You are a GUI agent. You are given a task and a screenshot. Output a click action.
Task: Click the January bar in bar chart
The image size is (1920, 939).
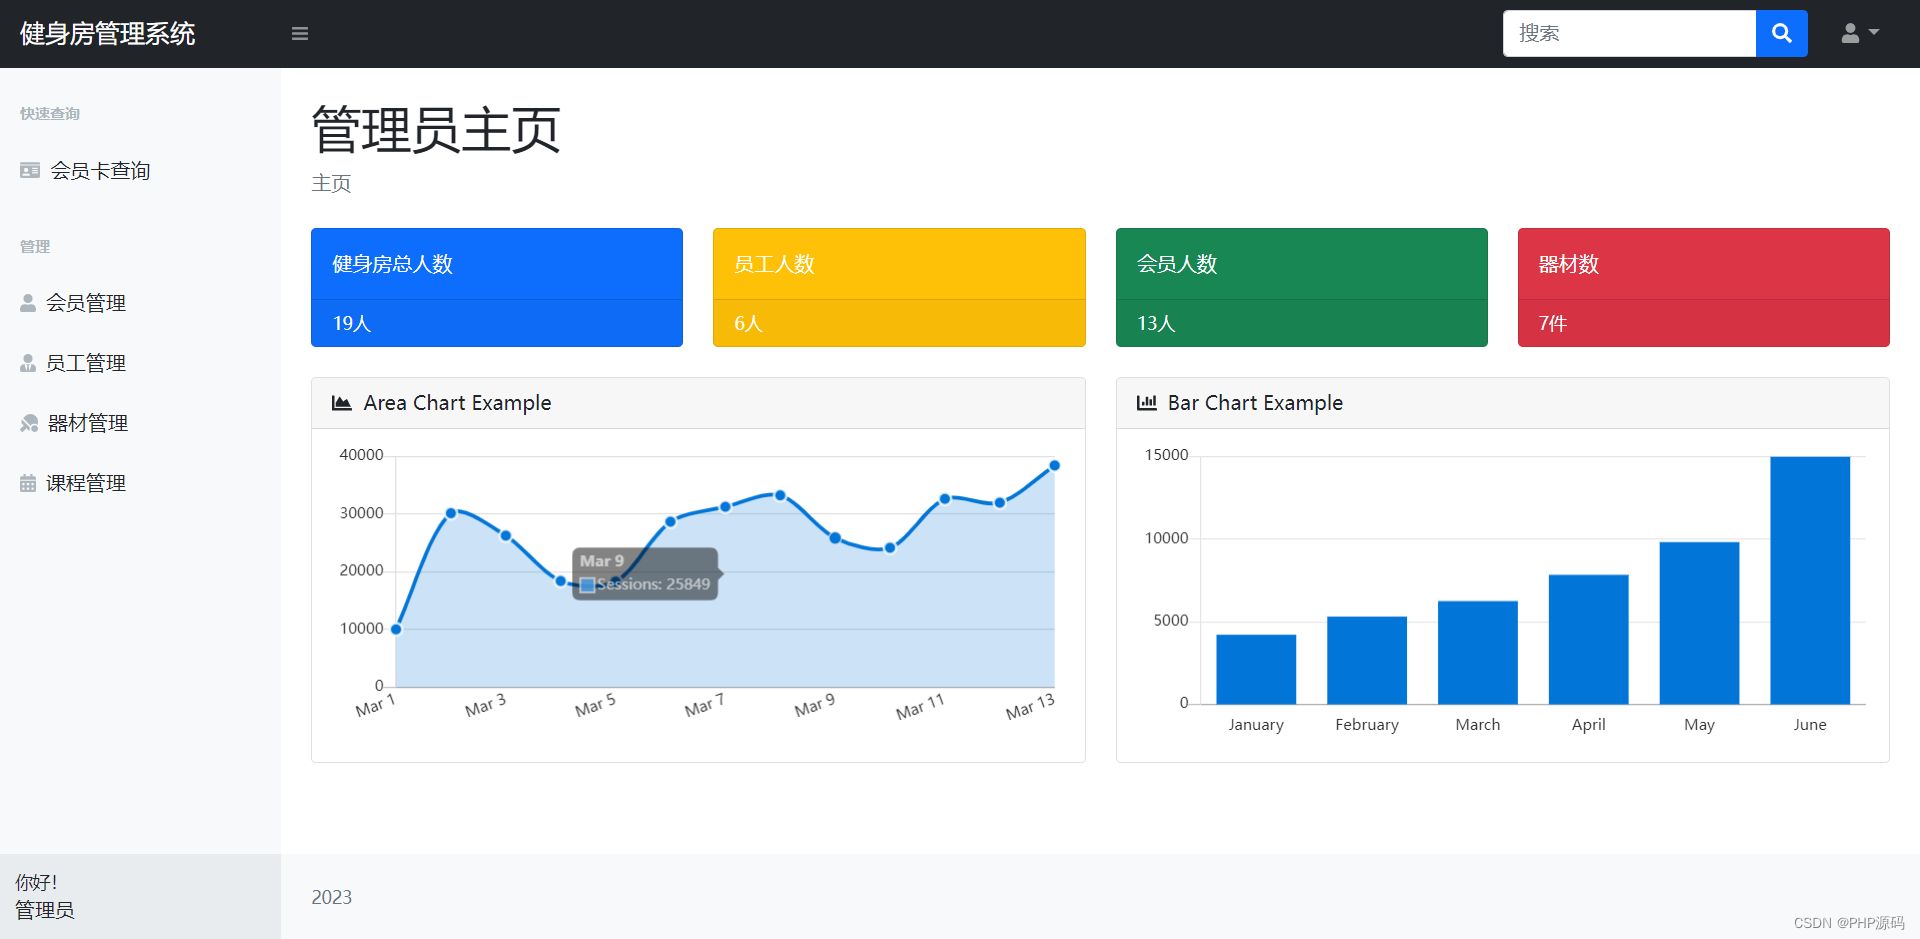click(1256, 669)
